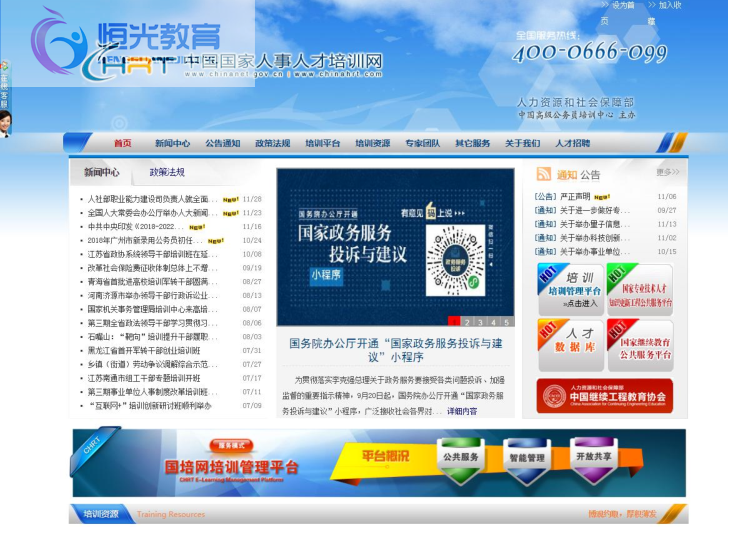Viewport: 729px width, 542px height.
Task: Open news 第三期全省政法领导干部学习
Action: pos(152,324)
